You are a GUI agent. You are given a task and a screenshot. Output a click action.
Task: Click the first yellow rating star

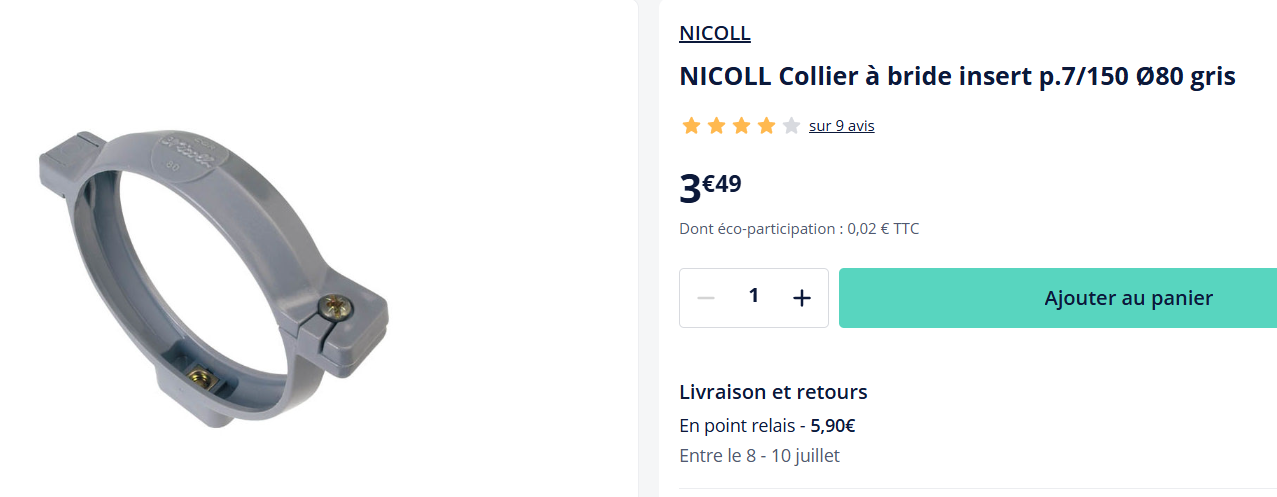click(x=691, y=126)
